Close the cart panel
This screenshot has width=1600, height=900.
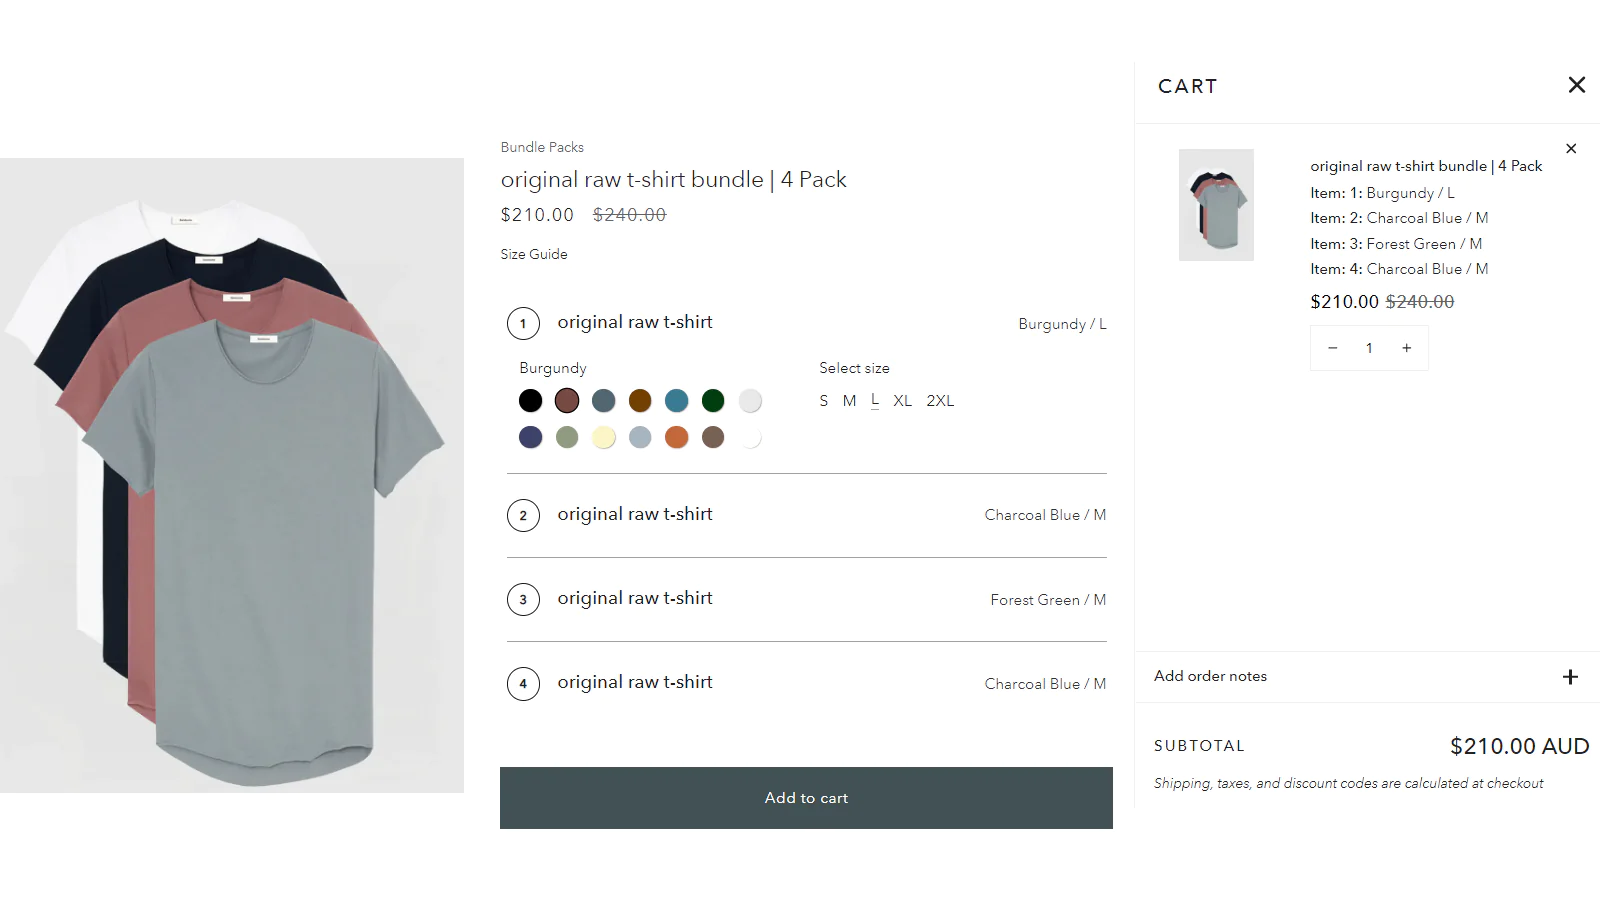point(1576,85)
